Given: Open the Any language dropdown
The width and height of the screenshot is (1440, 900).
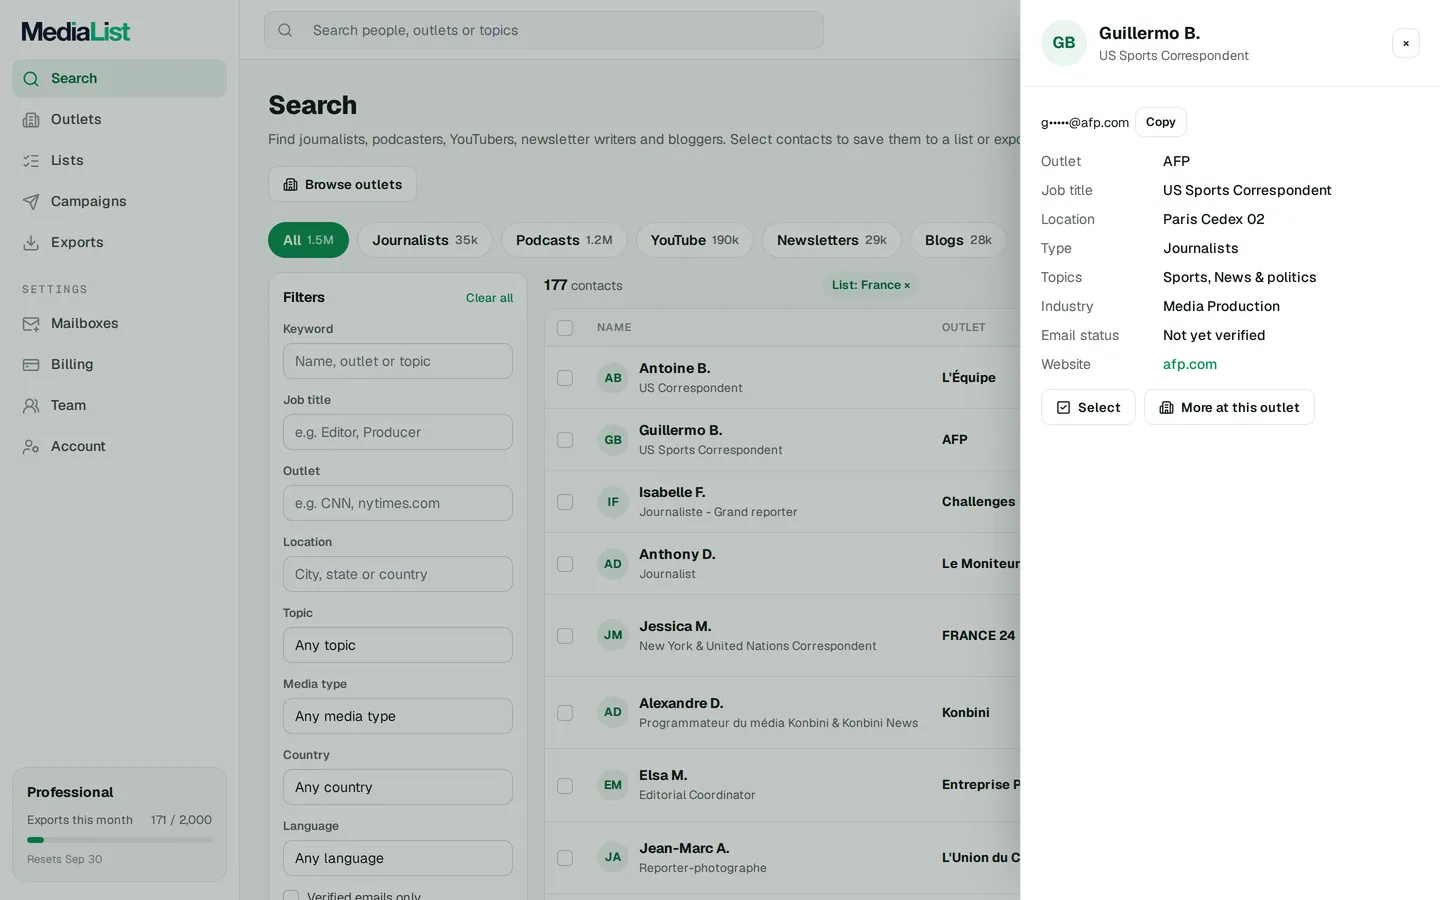Looking at the screenshot, I should click(398, 858).
